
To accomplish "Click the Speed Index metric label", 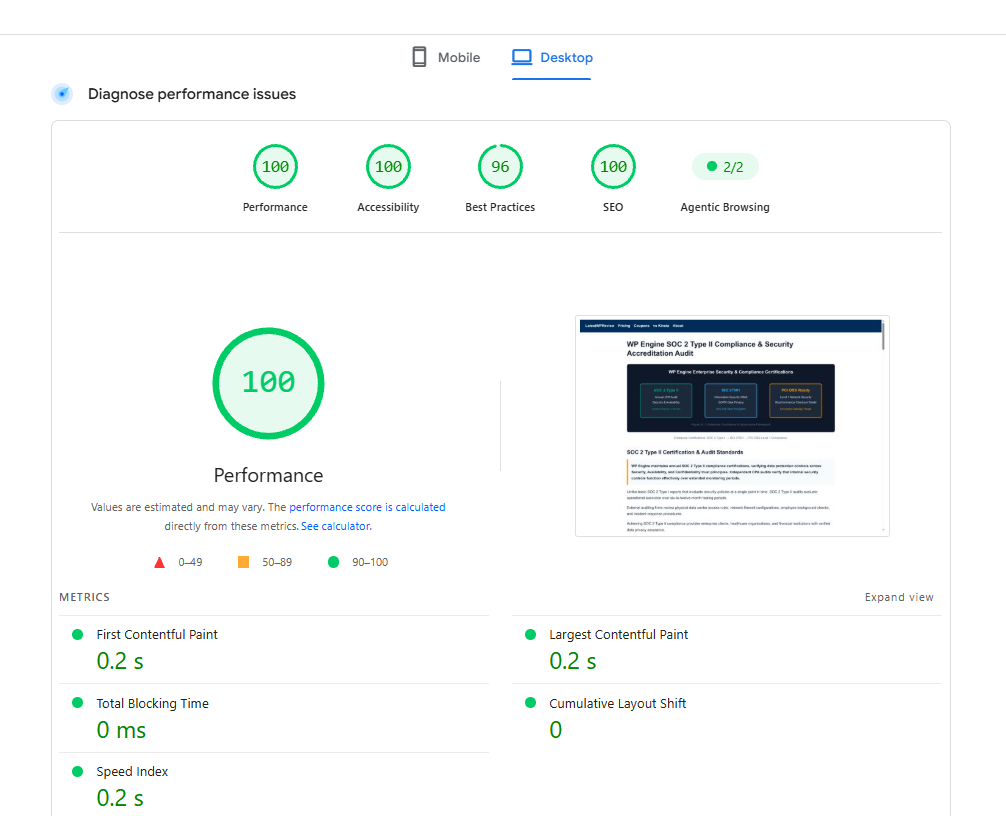I will pyautogui.click(x=132, y=772).
